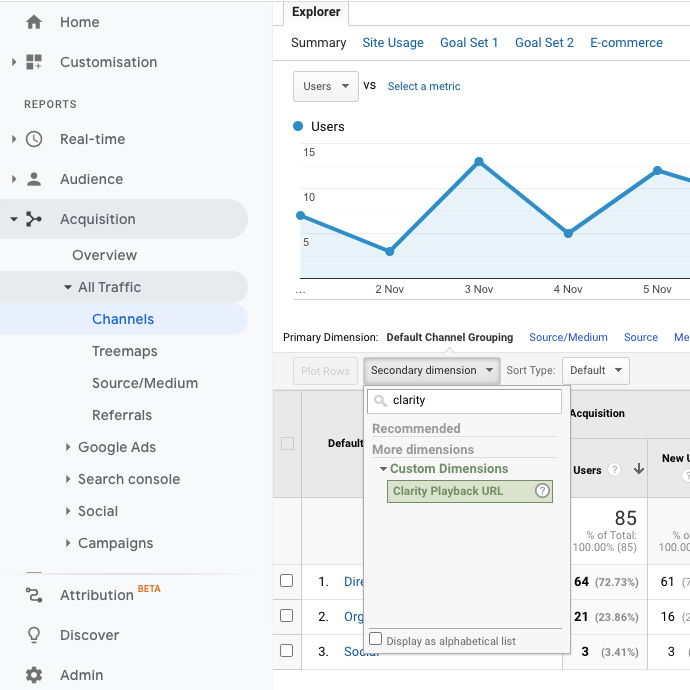Tick the checkbox for row 3
The height and width of the screenshot is (690, 690).
286,650
